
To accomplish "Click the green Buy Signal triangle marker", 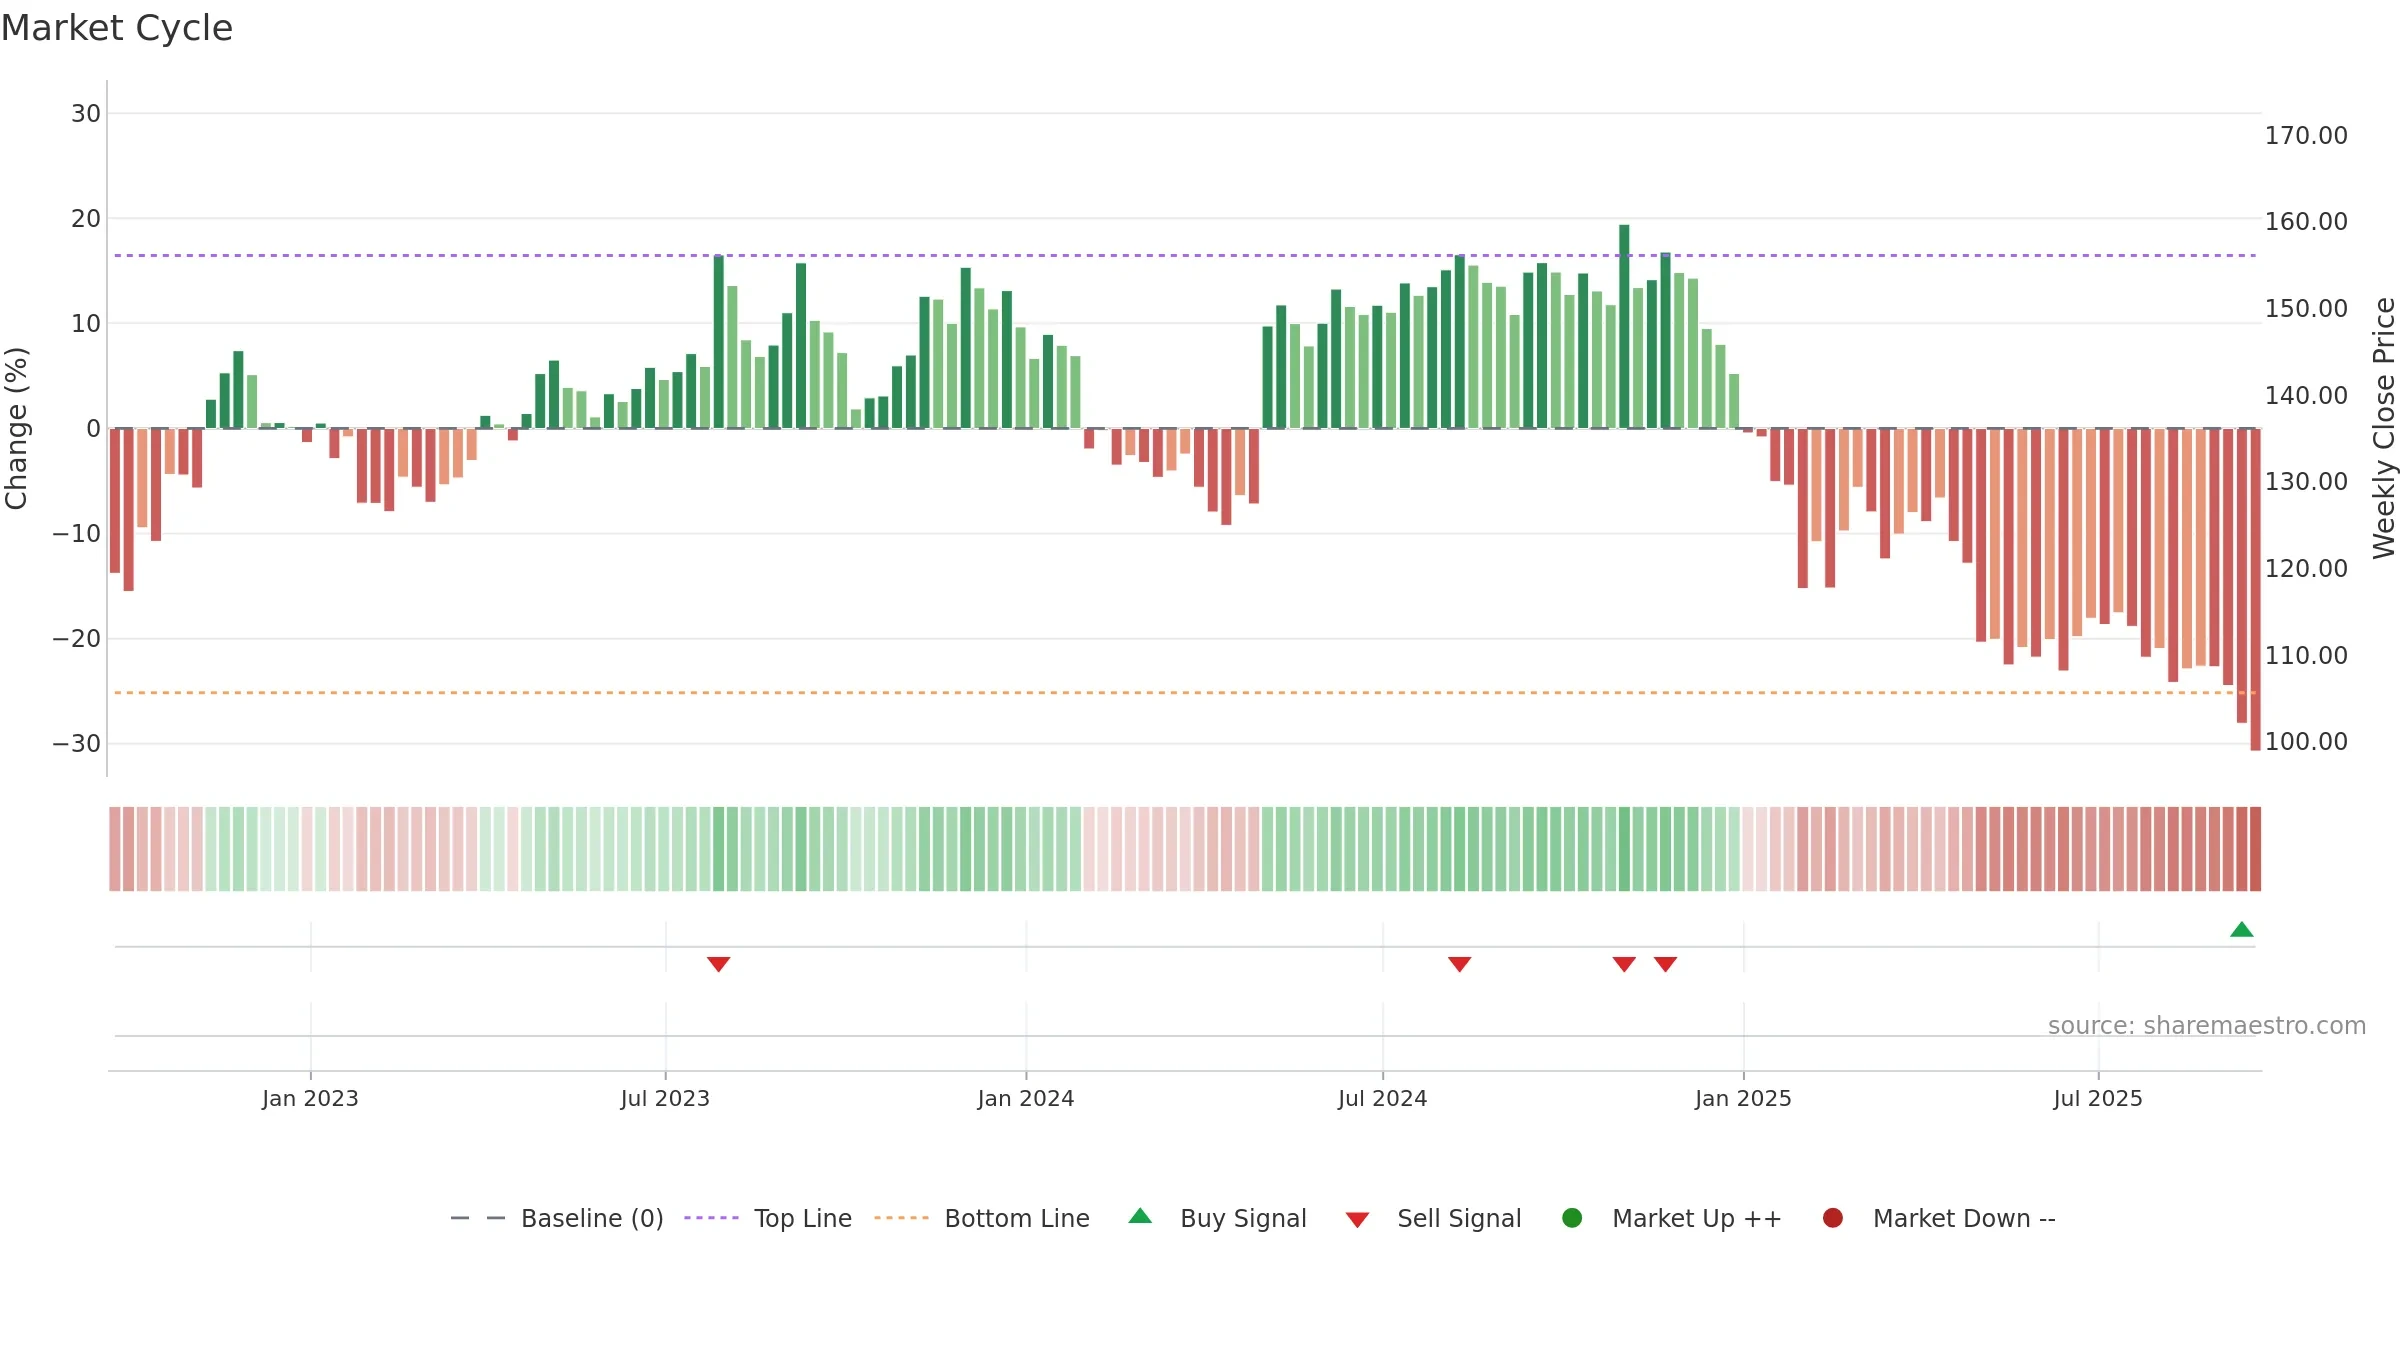I will coord(2241,930).
